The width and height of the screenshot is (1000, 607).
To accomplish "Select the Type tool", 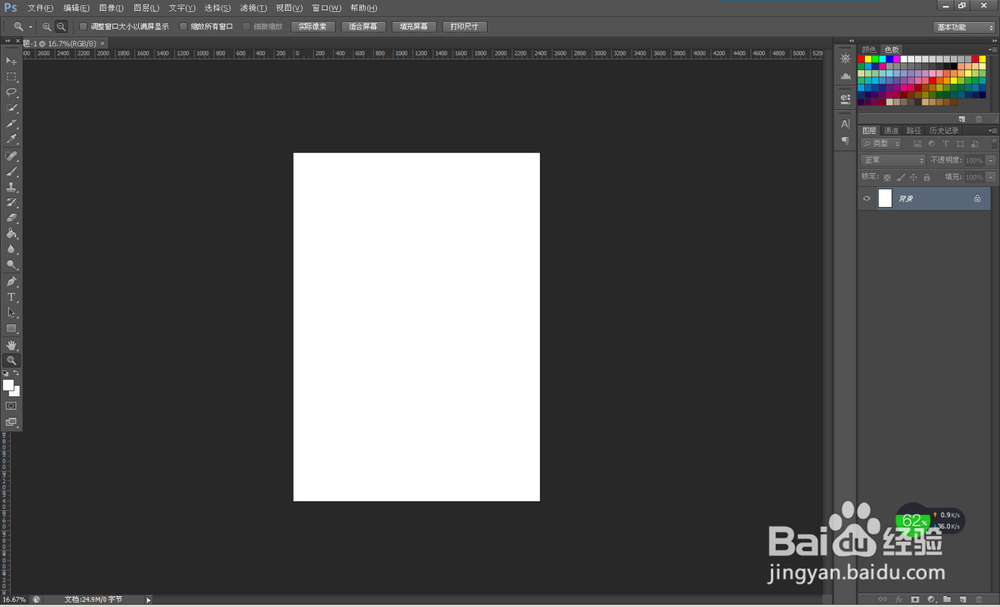I will [x=12, y=297].
